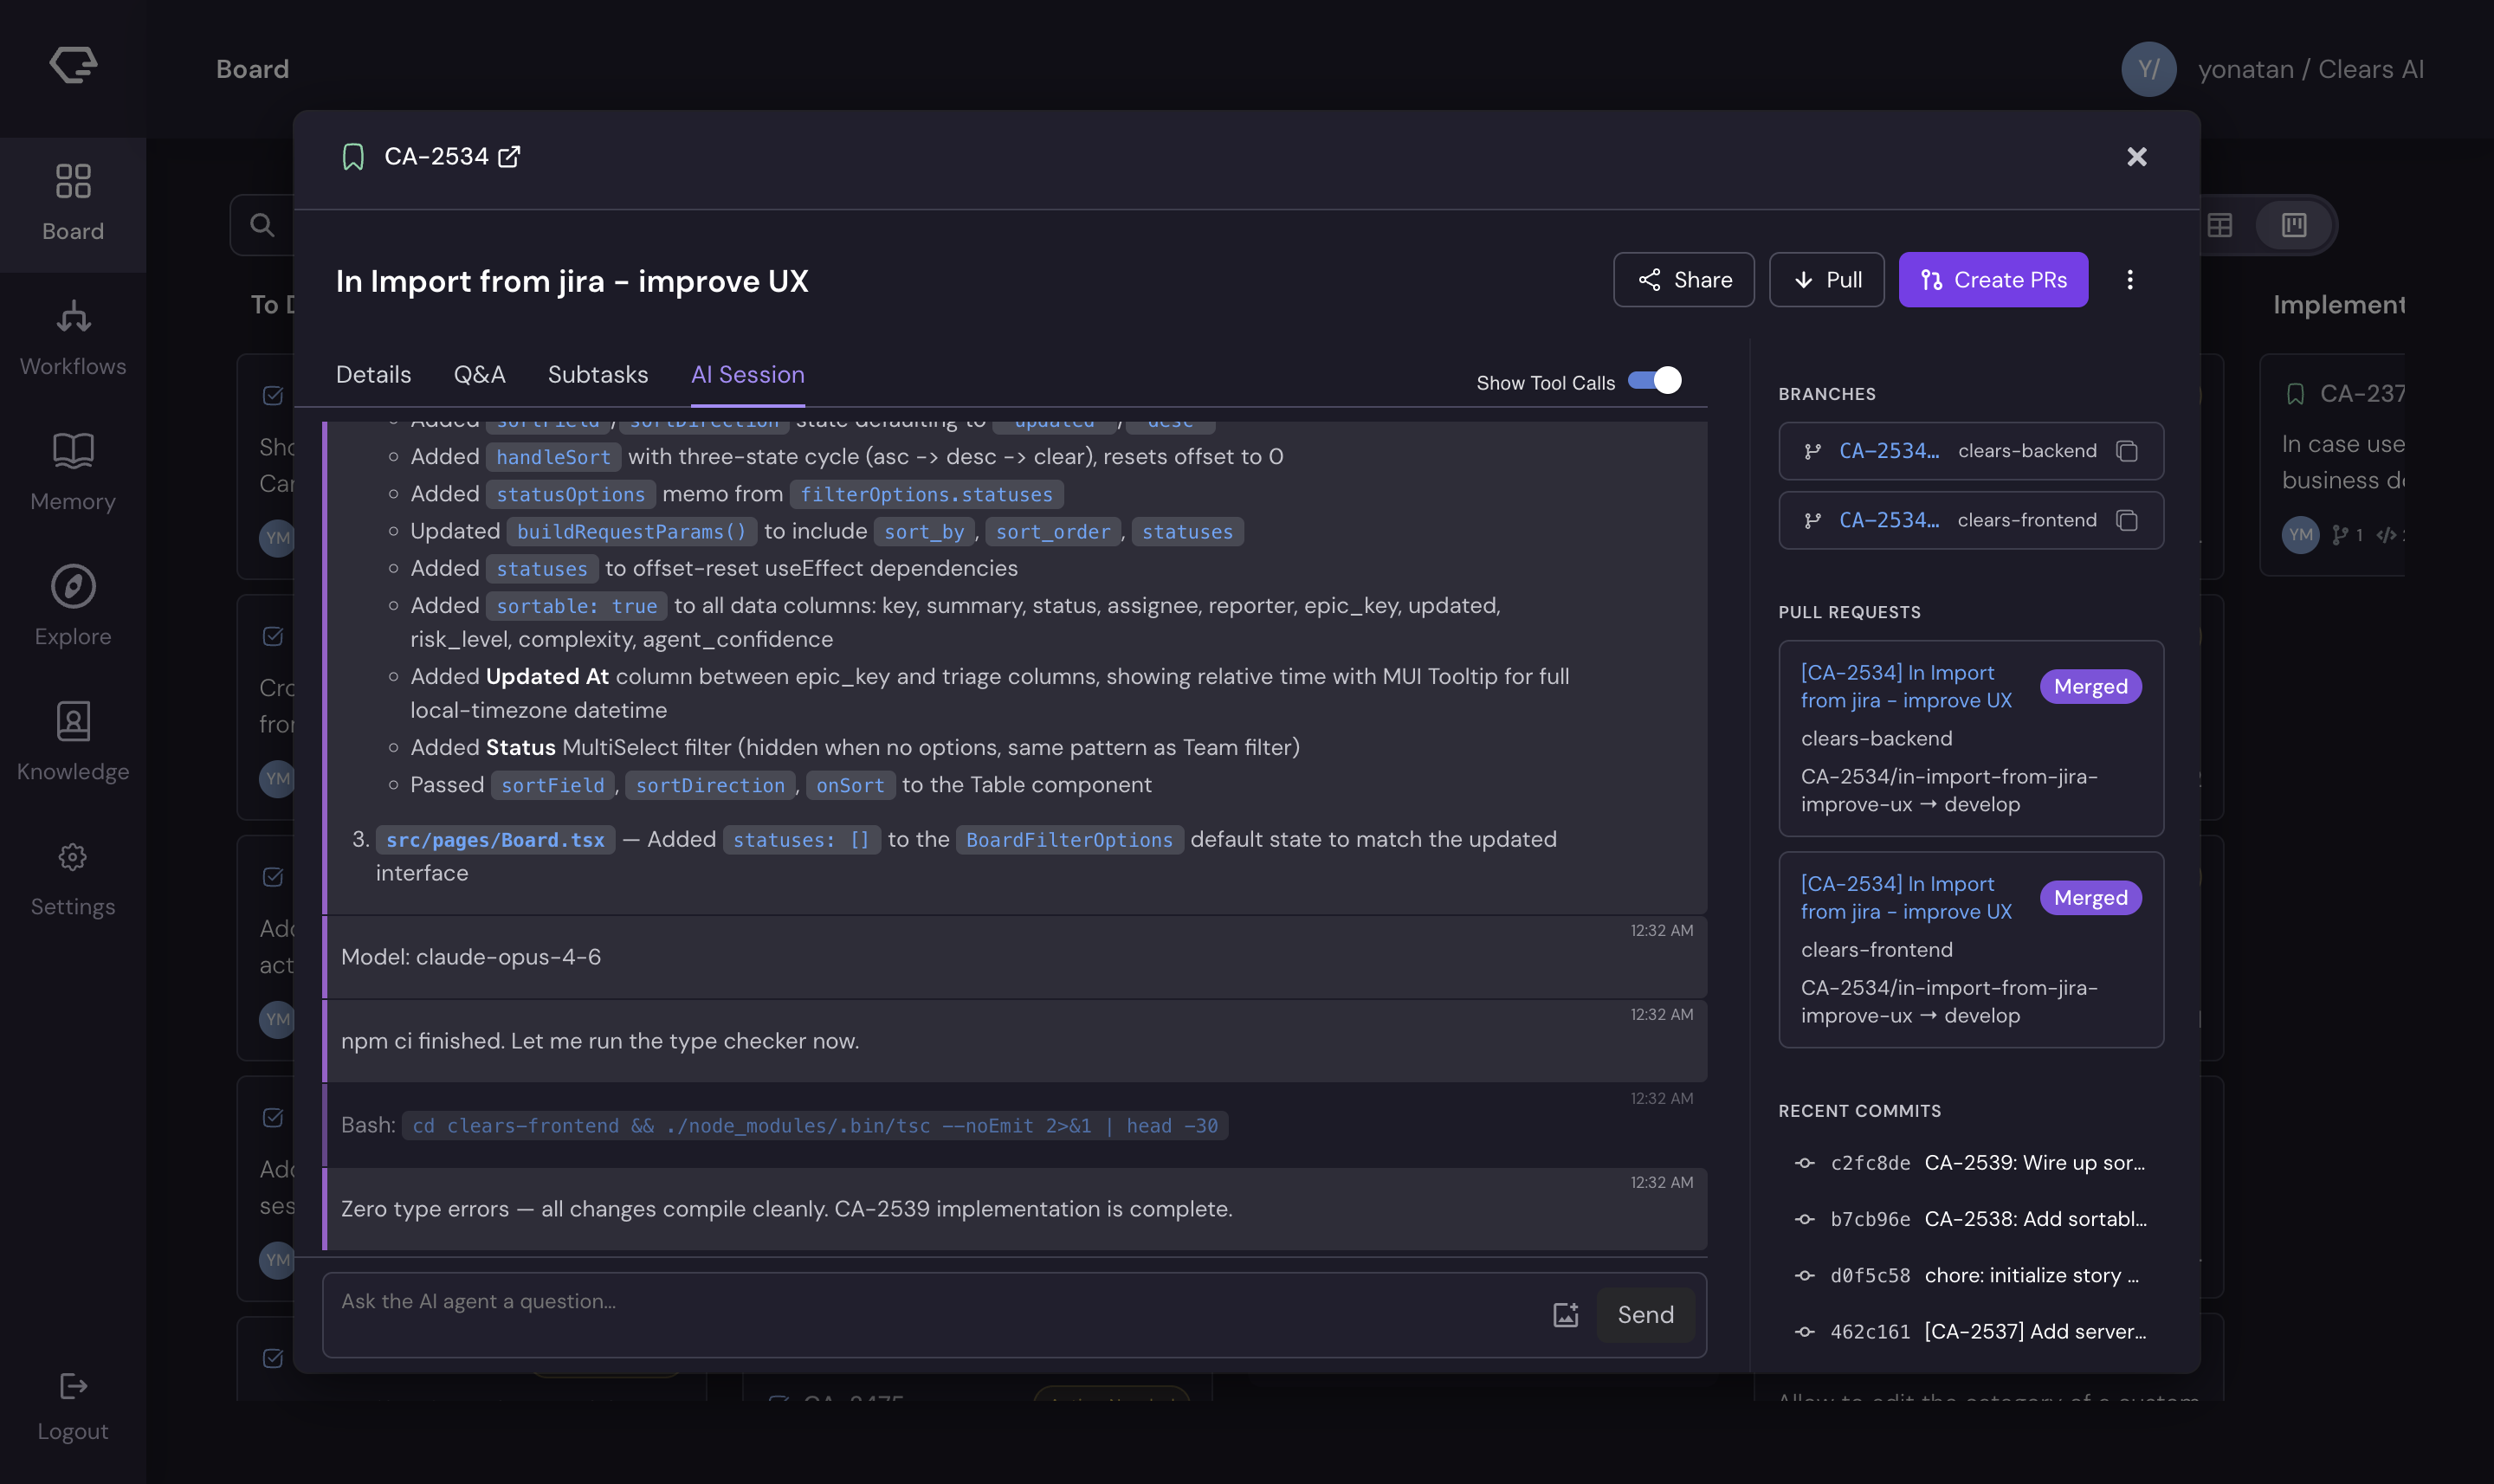Viewport: 2494px width, 1484px height.
Task: Open Knowledge in the sidebar
Action: [x=73, y=744]
